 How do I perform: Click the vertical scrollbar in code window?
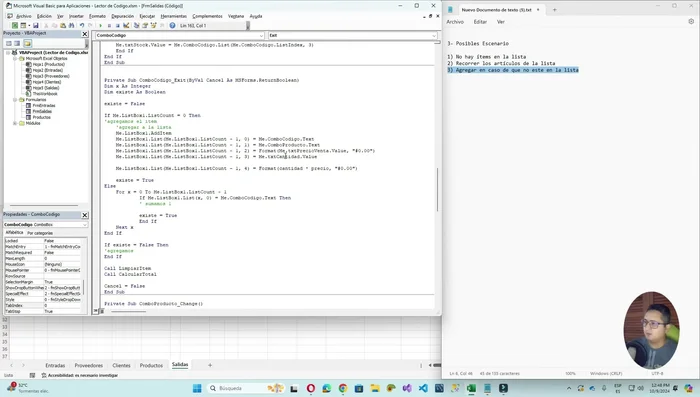coord(437,189)
